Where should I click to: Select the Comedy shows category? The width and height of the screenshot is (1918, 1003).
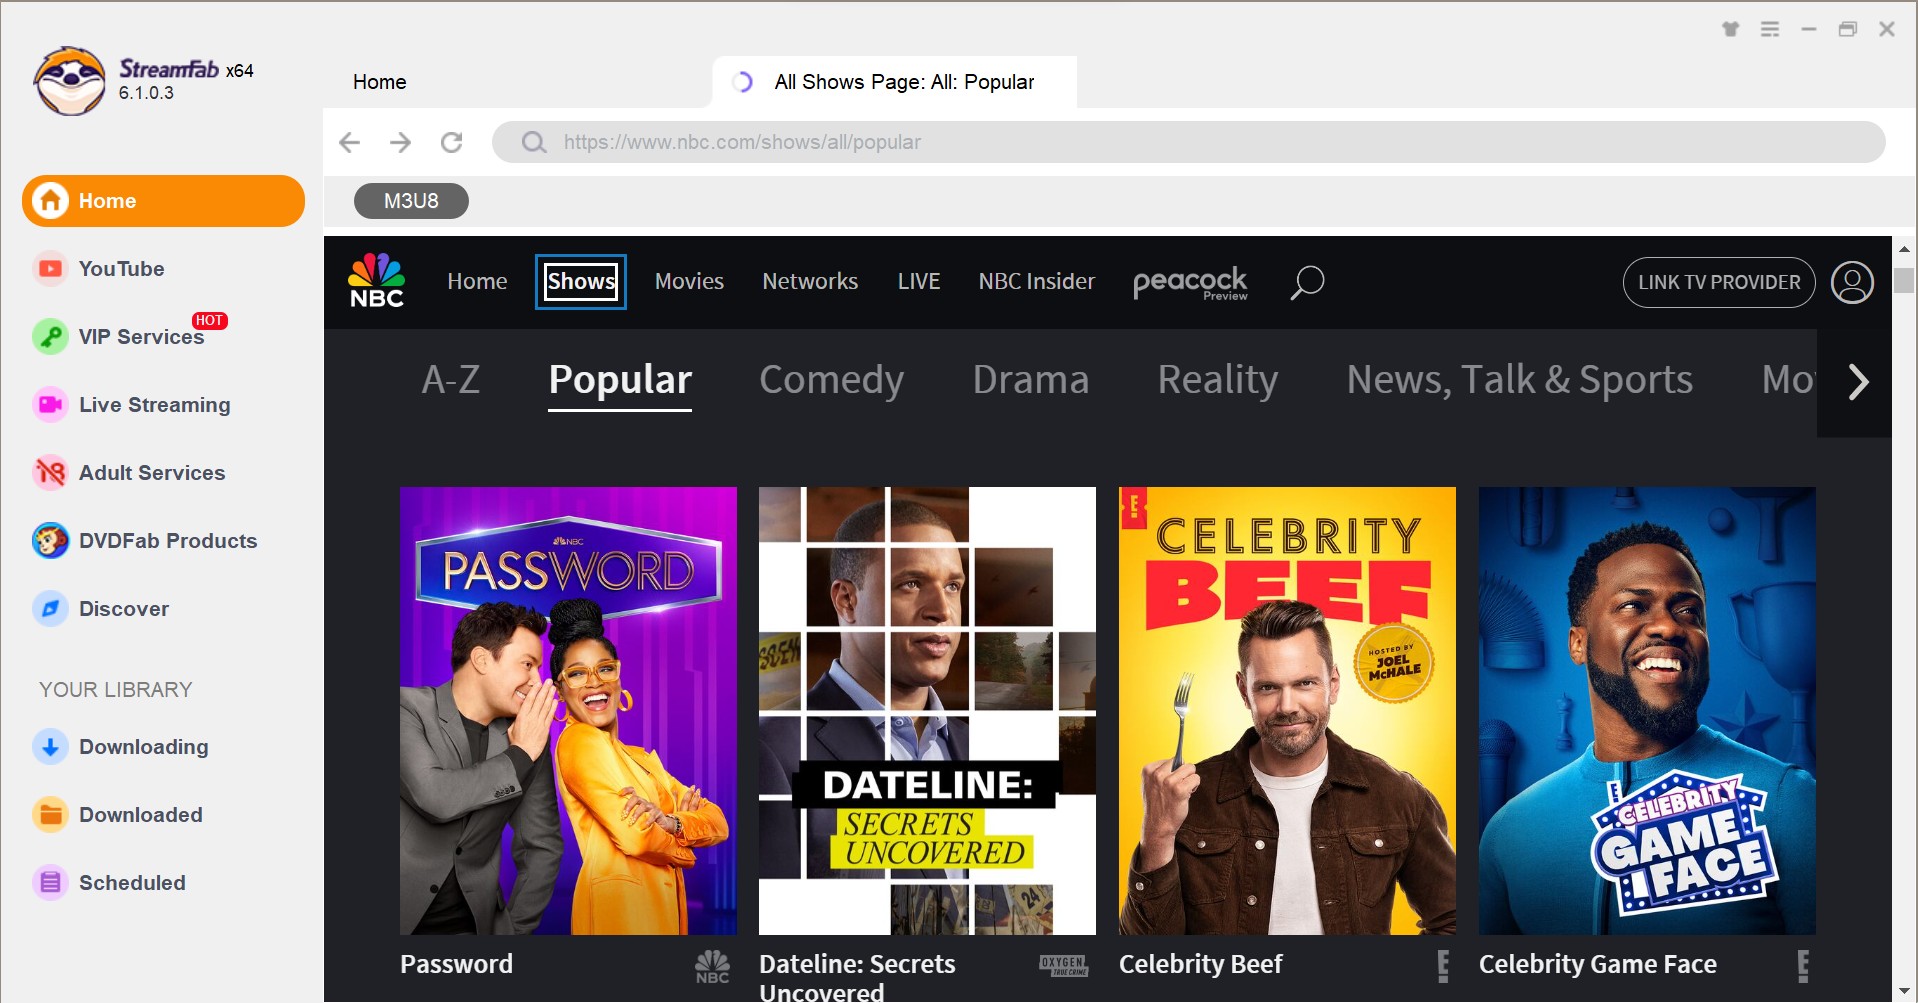831,380
